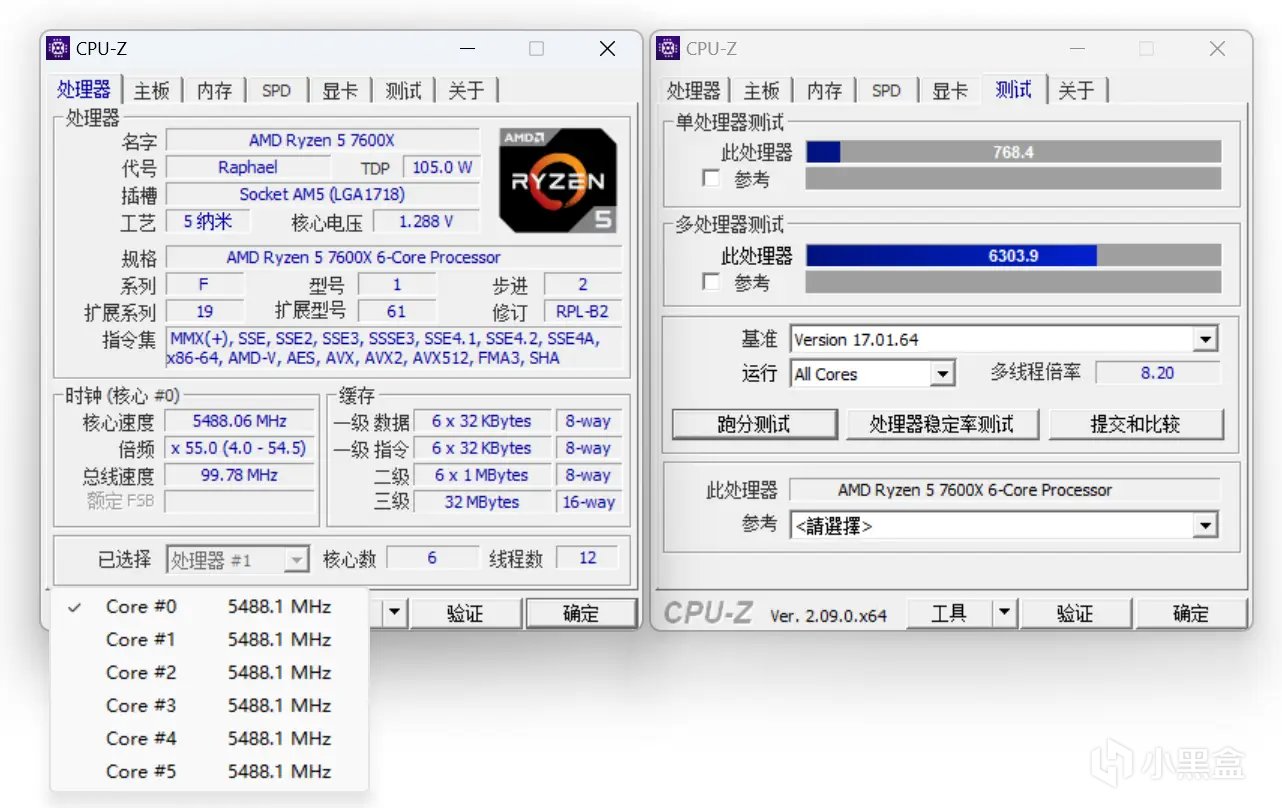Open the SPD tab in the right window

(x=886, y=90)
